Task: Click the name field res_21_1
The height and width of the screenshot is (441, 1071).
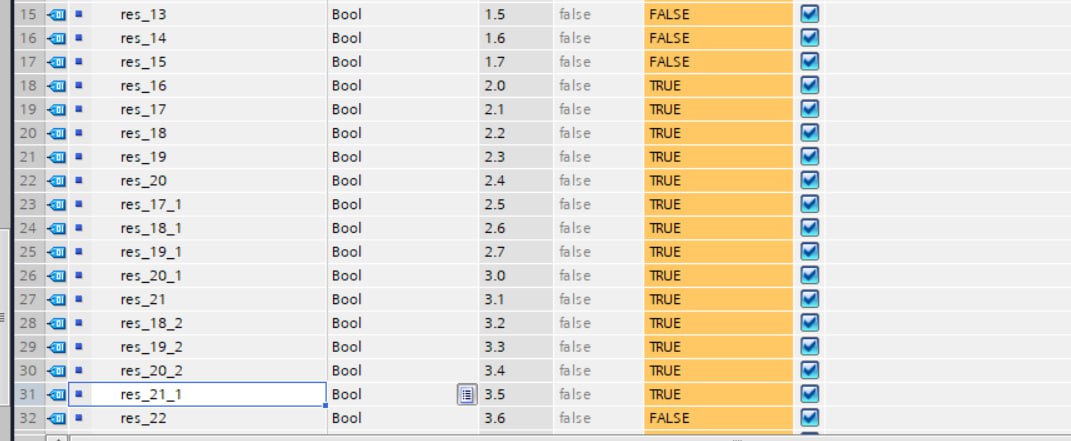Action: 197,394
